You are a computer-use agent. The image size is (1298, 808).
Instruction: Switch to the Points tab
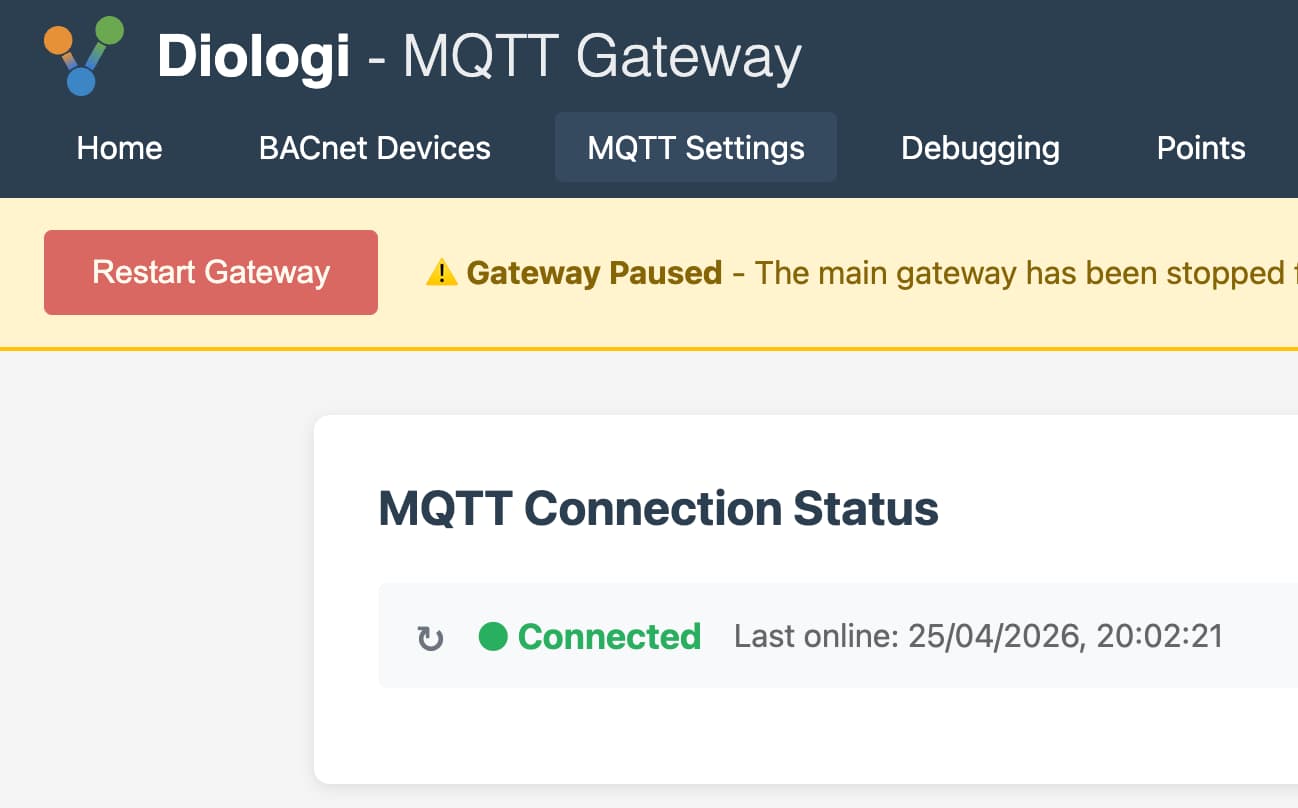(1200, 147)
